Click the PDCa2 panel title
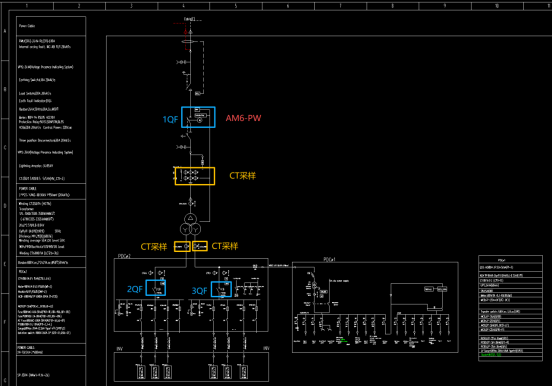 pos(124,256)
